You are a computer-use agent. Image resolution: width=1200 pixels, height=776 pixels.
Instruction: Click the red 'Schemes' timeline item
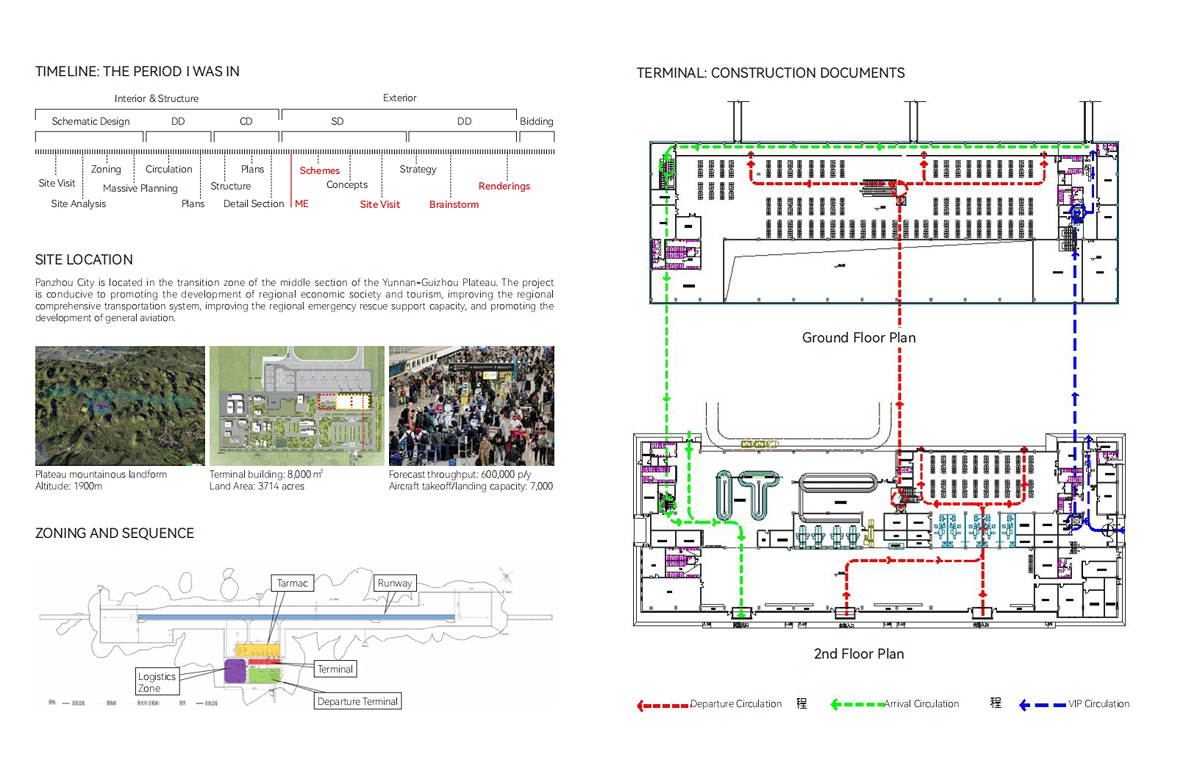coord(320,170)
